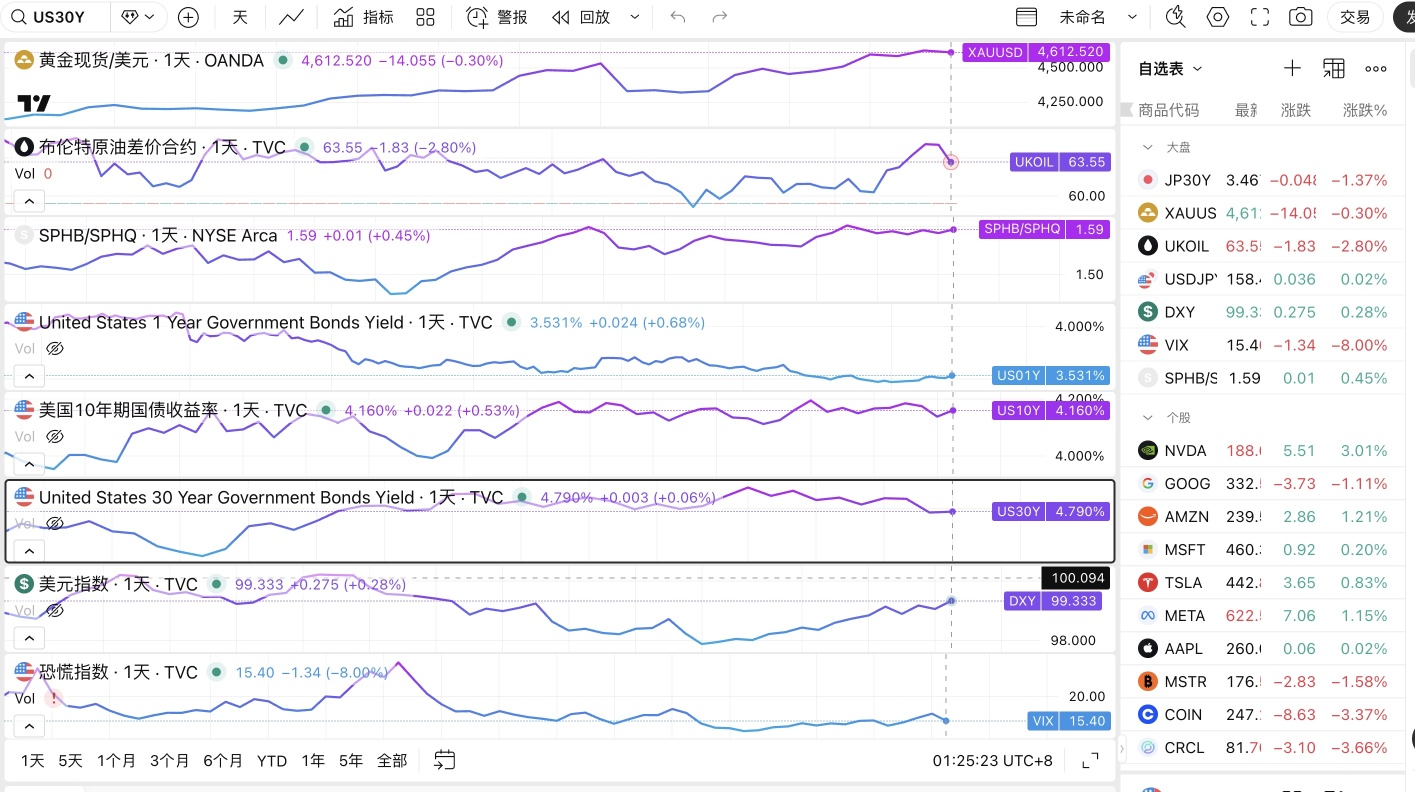1415x792 pixels.
Task: Click the add symbol plus icon in toolbar
Action: click(x=188, y=17)
